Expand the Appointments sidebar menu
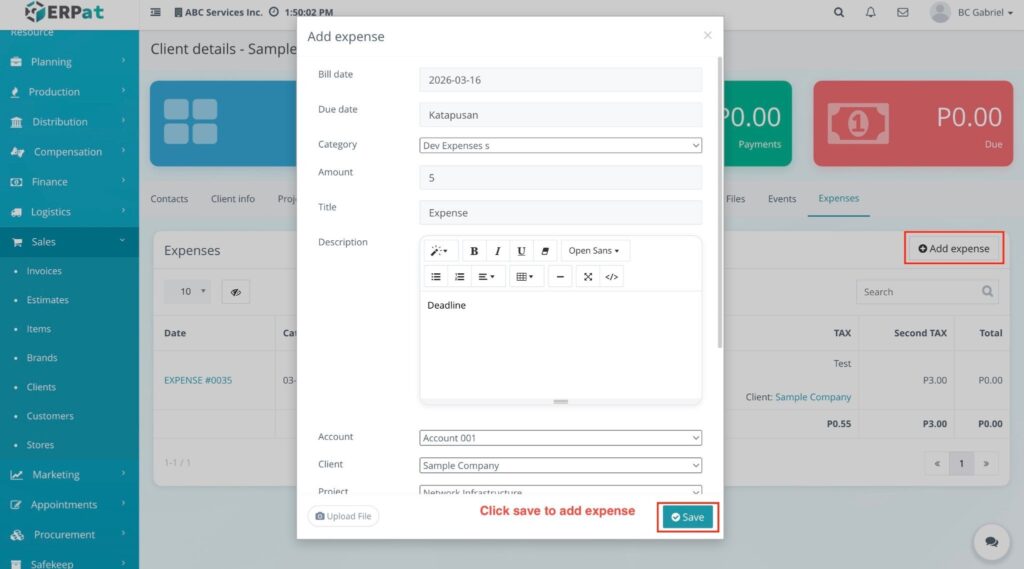 (x=69, y=504)
